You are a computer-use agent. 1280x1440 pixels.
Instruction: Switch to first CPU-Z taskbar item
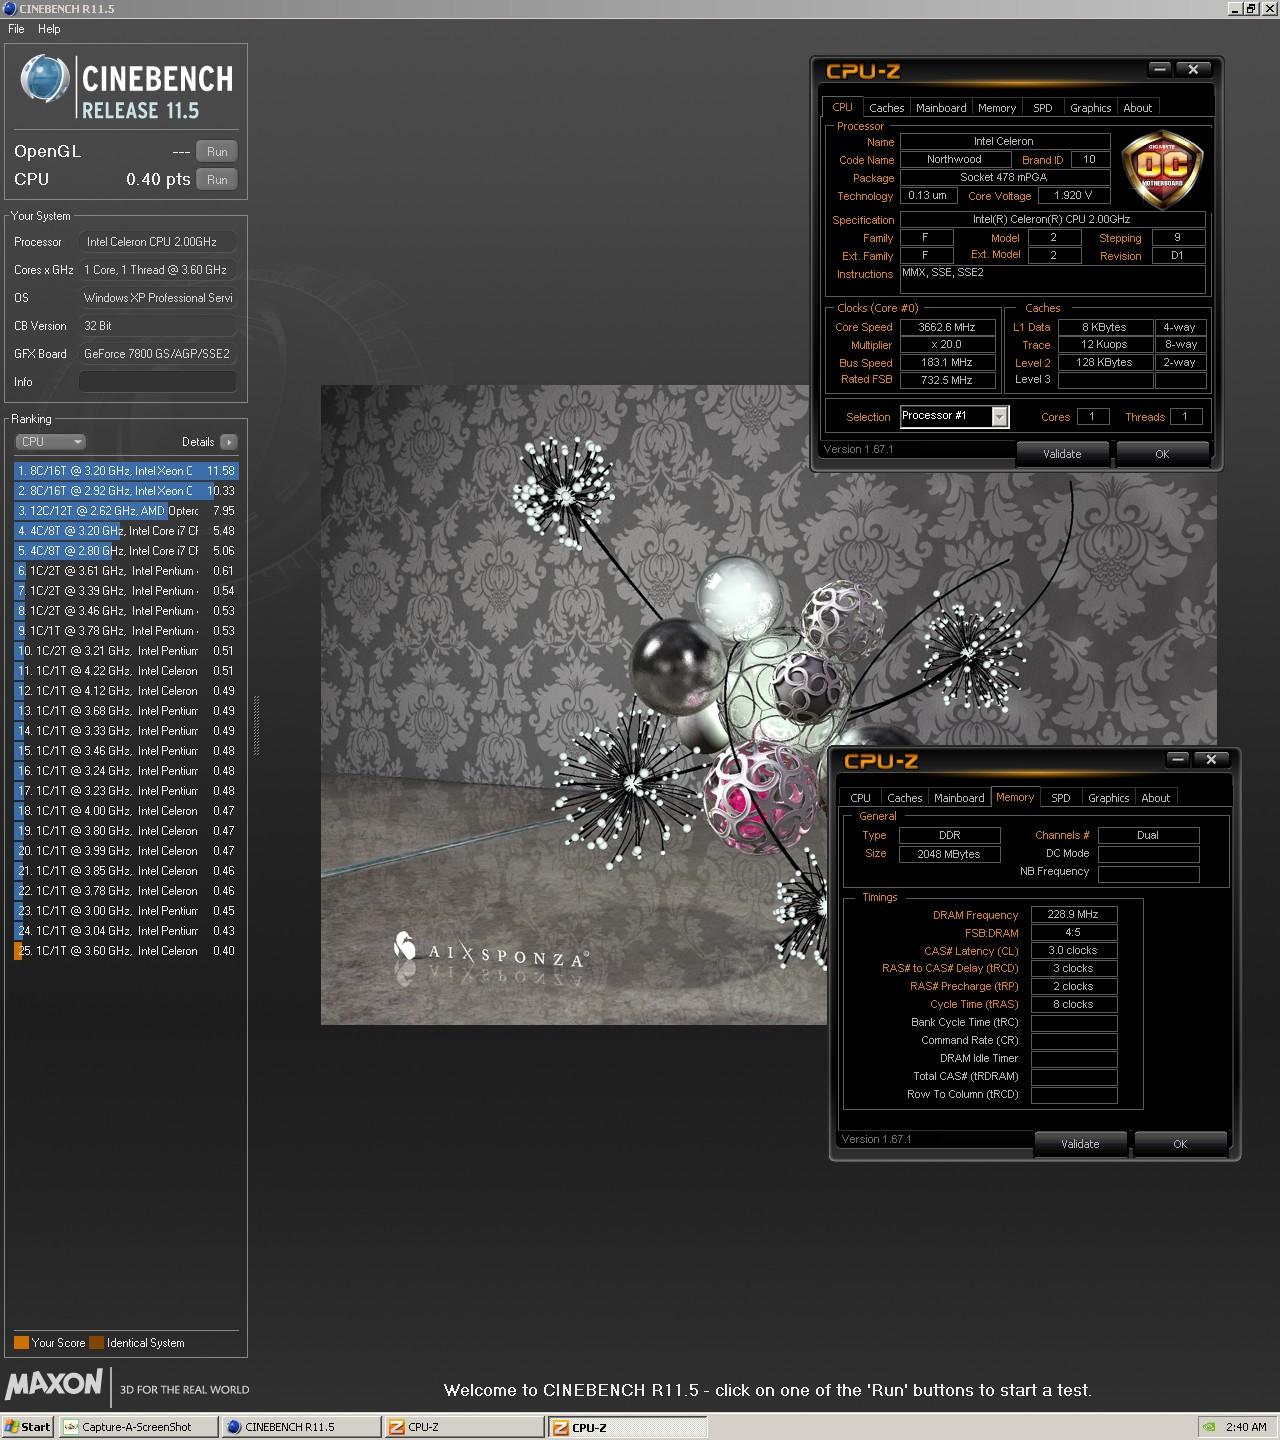click(x=464, y=1427)
